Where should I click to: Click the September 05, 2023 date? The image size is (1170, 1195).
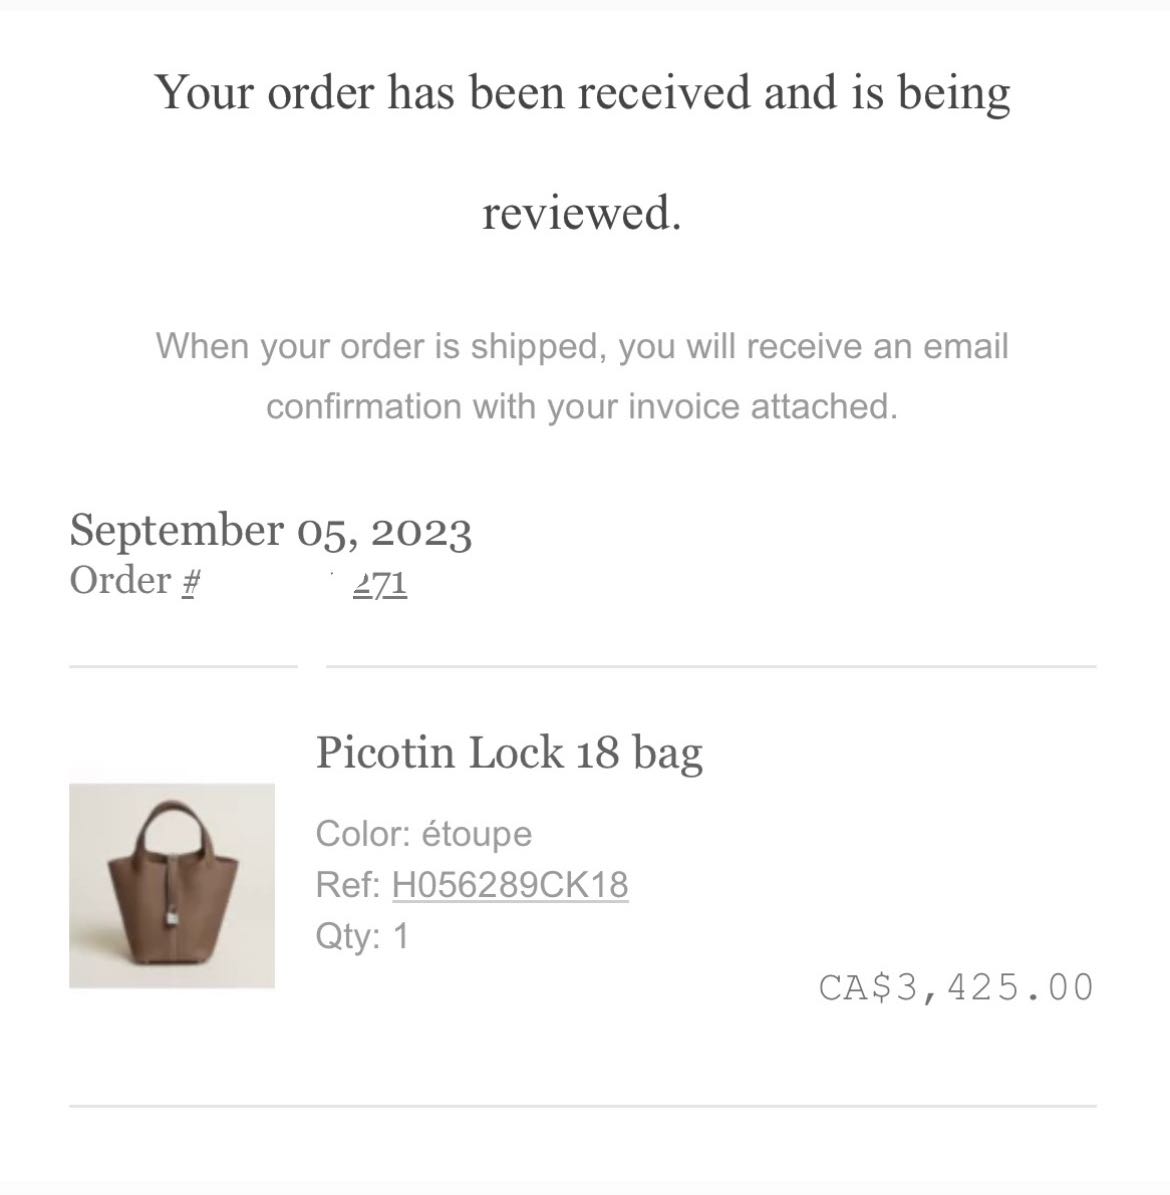[271, 530]
